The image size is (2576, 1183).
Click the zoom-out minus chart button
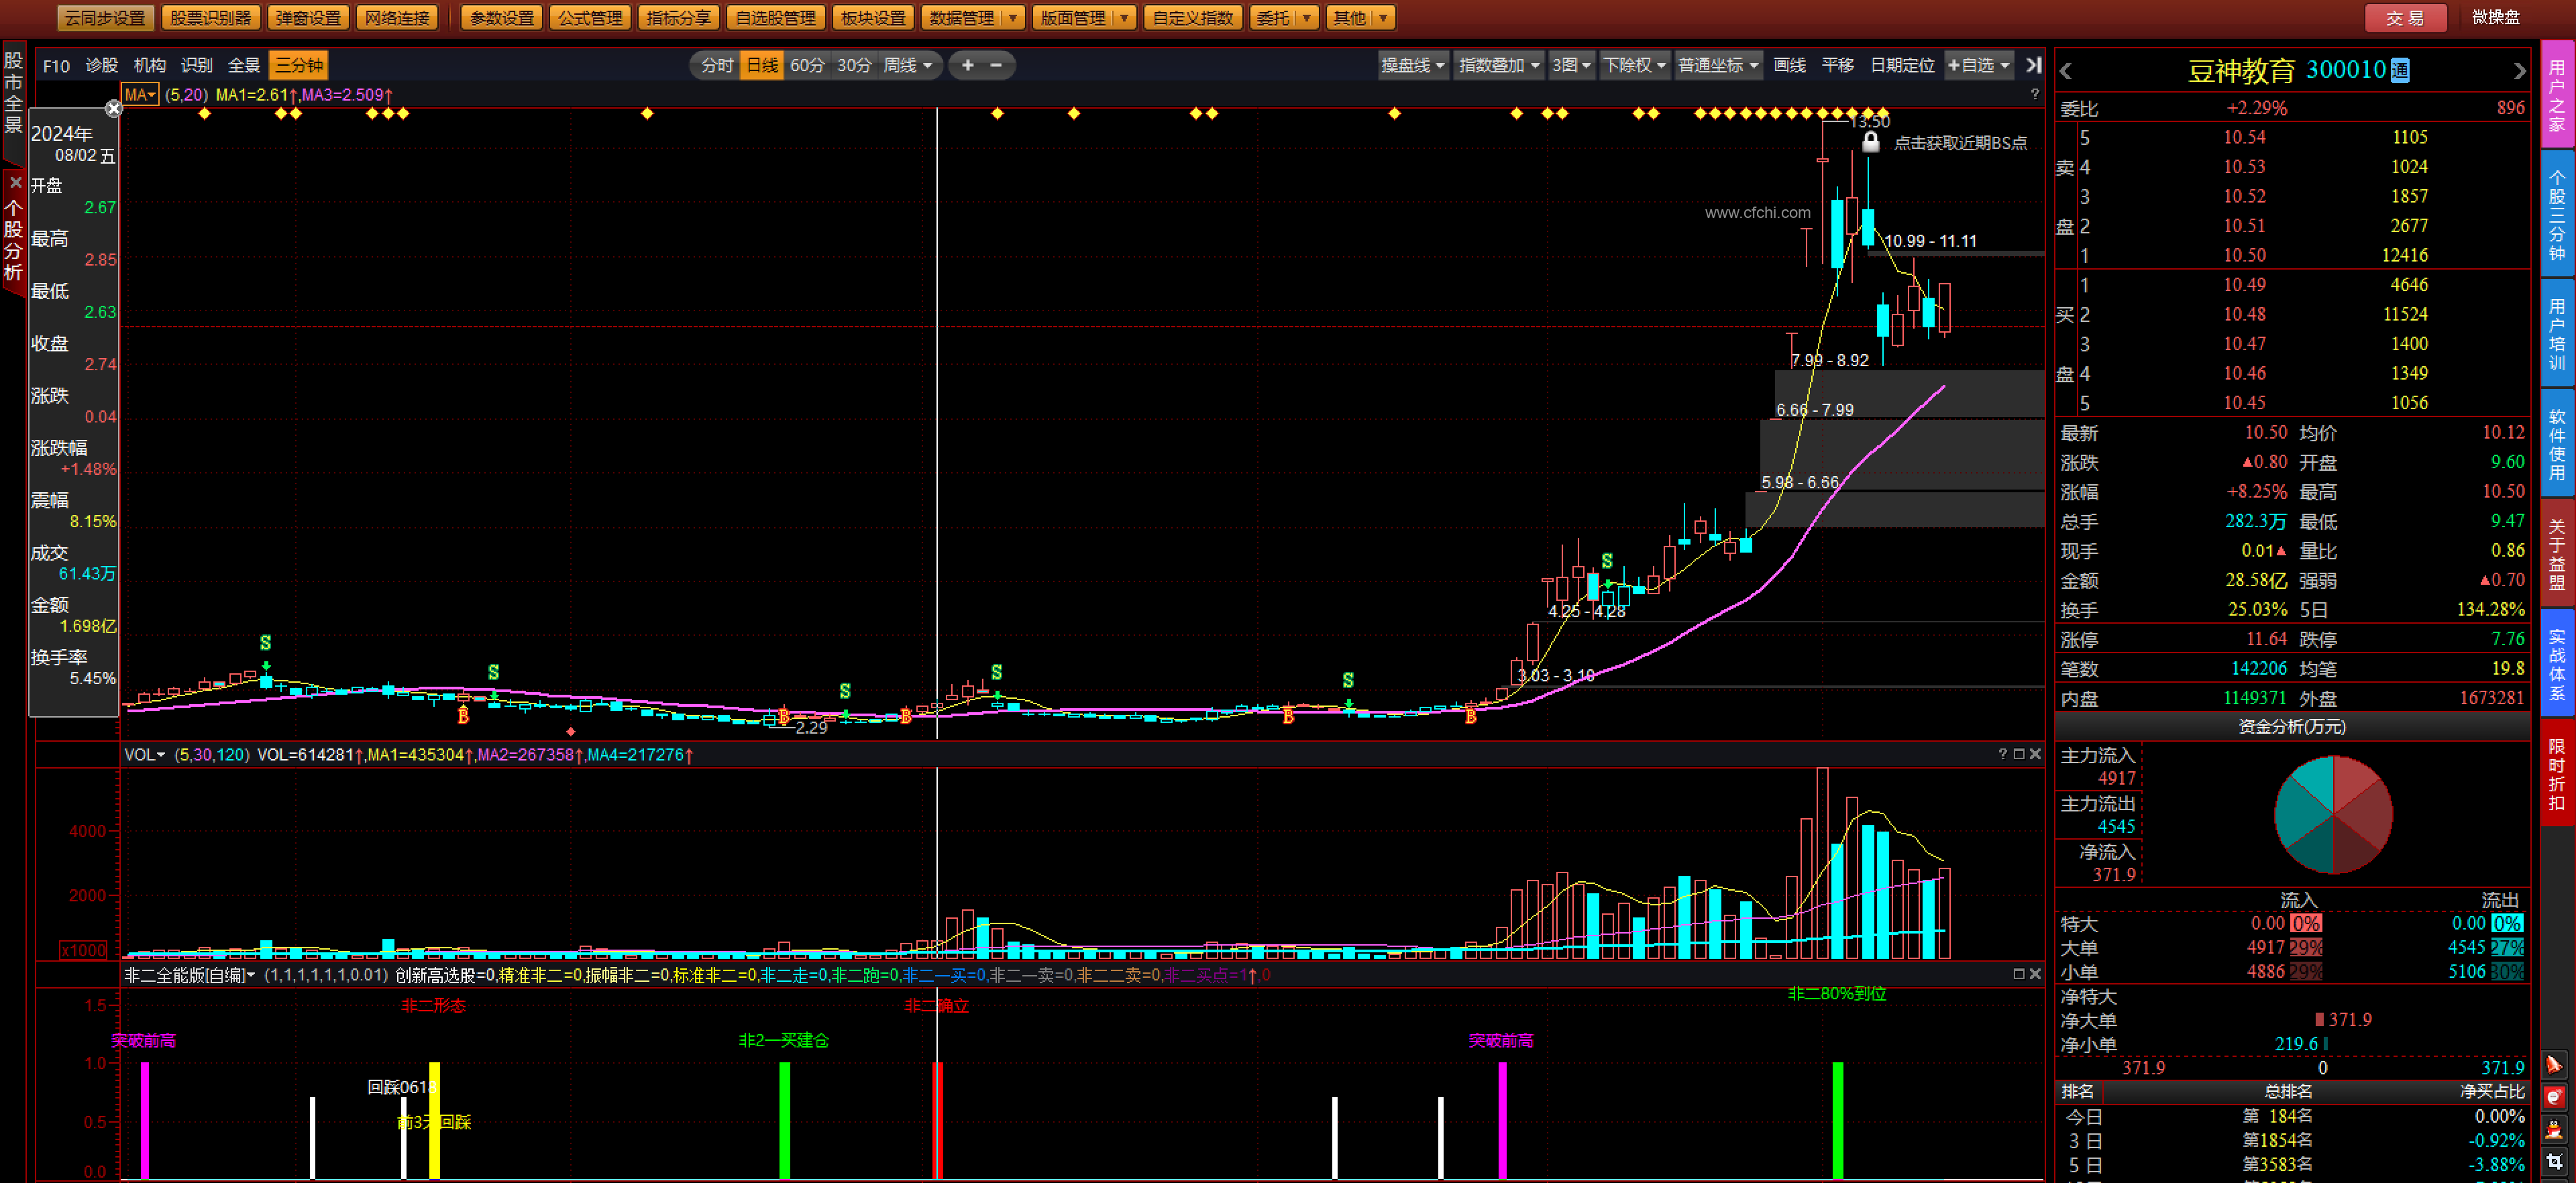(996, 65)
